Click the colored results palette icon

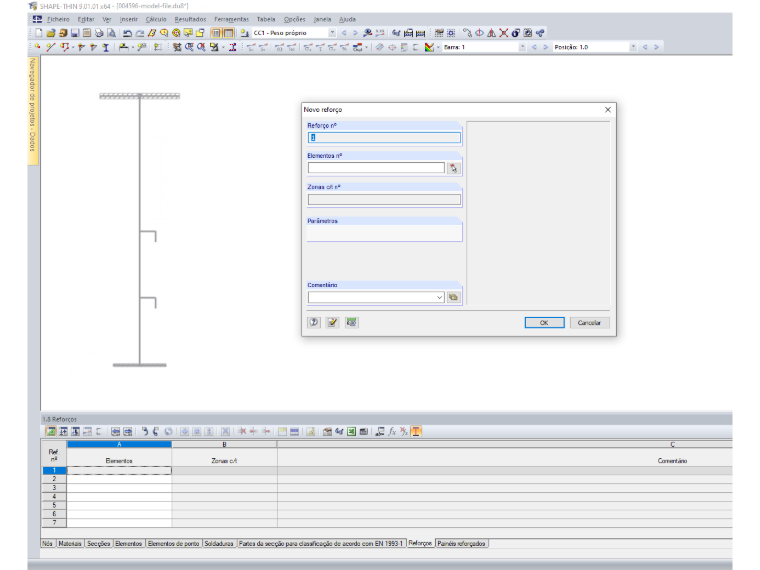[429, 47]
